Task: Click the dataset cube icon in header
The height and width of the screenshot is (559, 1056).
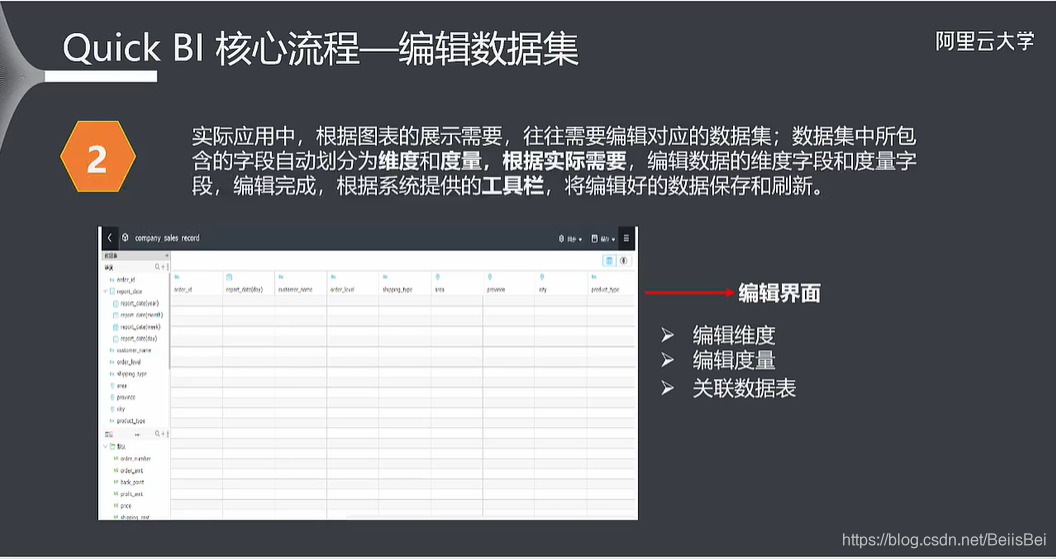Action: (125, 238)
